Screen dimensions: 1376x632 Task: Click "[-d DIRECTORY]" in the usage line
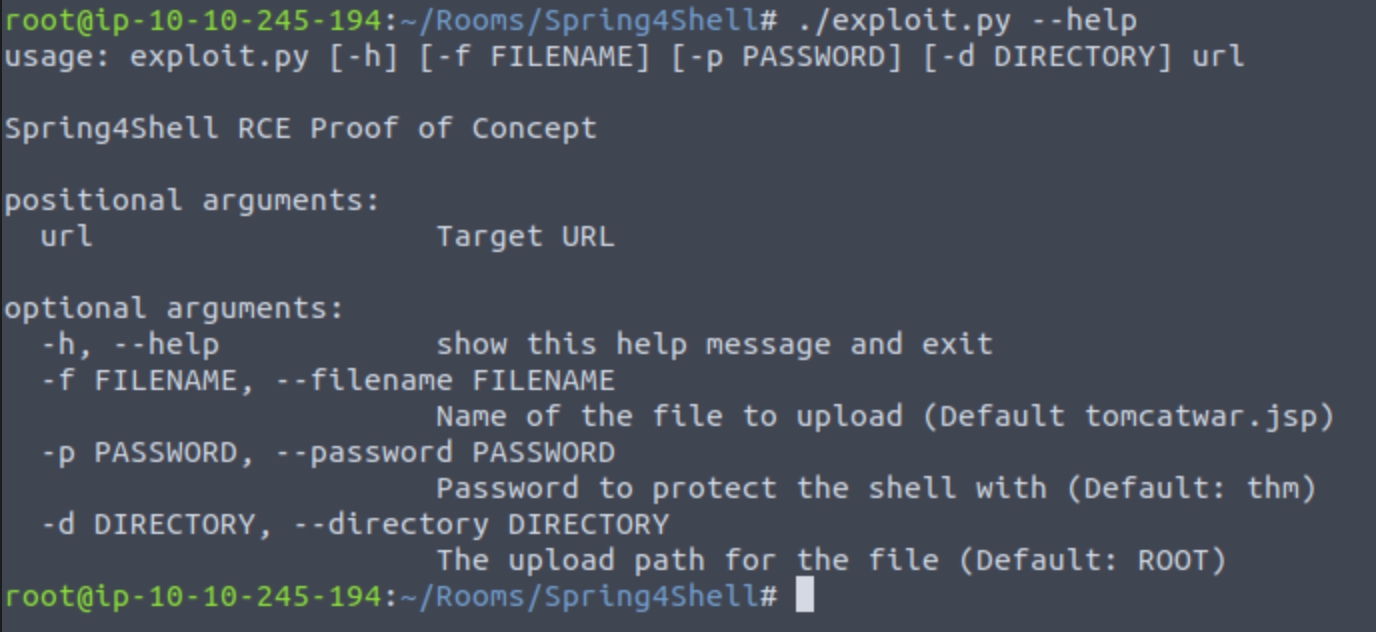tap(1048, 56)
